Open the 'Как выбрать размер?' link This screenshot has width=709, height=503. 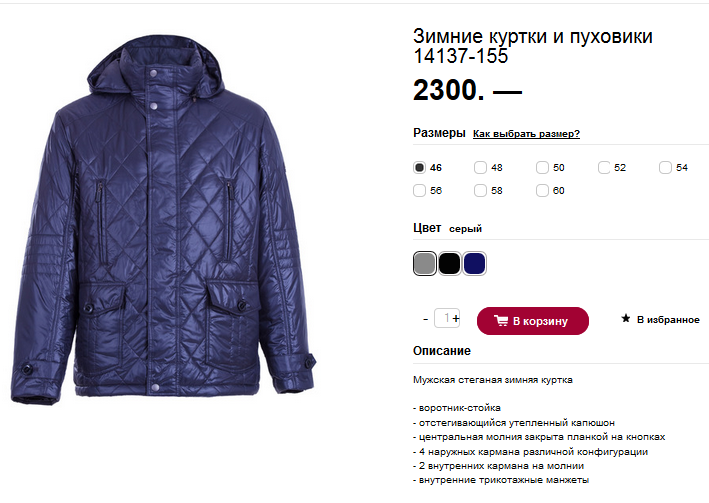(526, 134)
